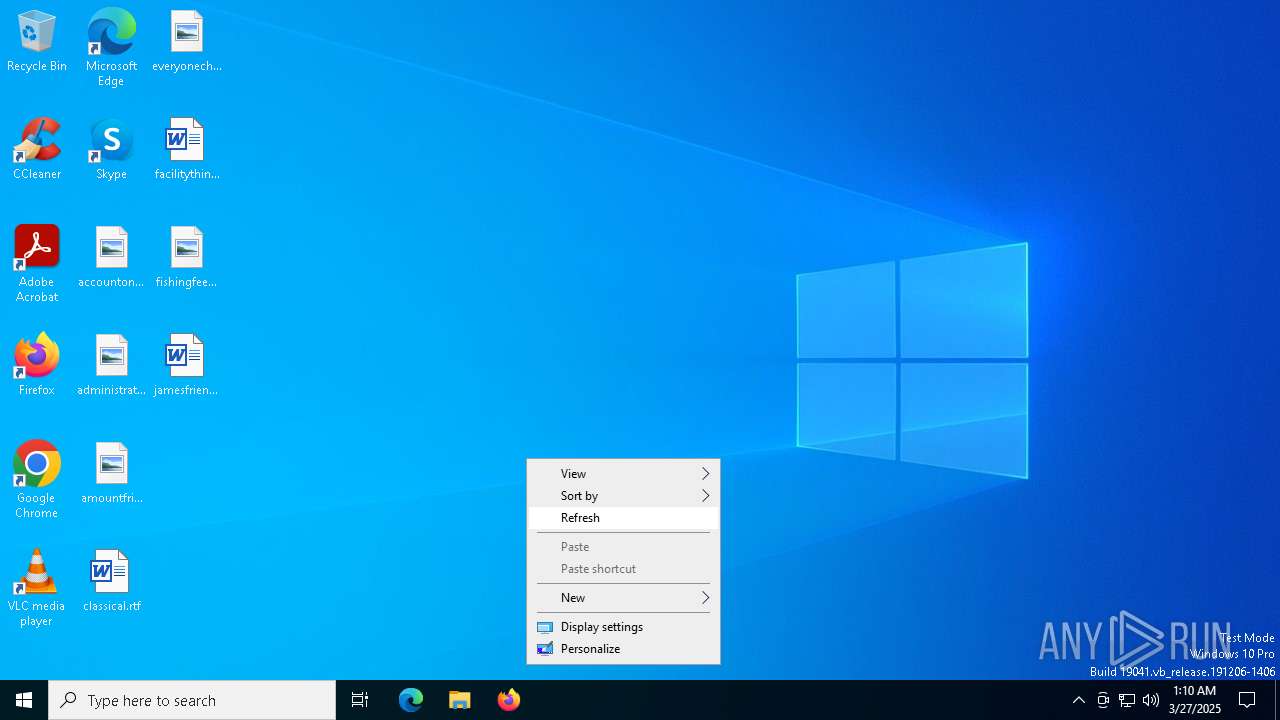Open Display settings from context menu

point(623,627)
